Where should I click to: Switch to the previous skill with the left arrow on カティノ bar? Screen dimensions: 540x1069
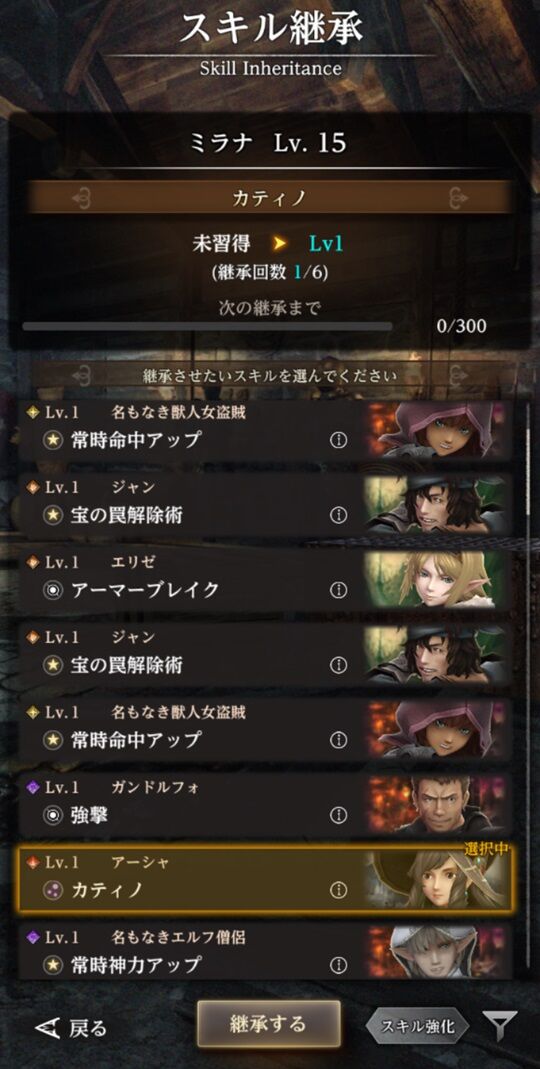[82, 198]
